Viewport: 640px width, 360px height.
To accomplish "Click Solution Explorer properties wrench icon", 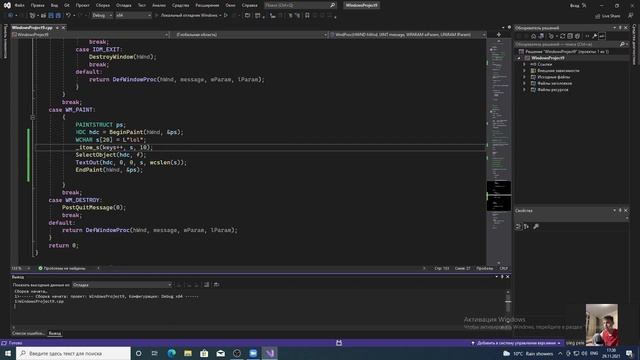I will point(595,36).
